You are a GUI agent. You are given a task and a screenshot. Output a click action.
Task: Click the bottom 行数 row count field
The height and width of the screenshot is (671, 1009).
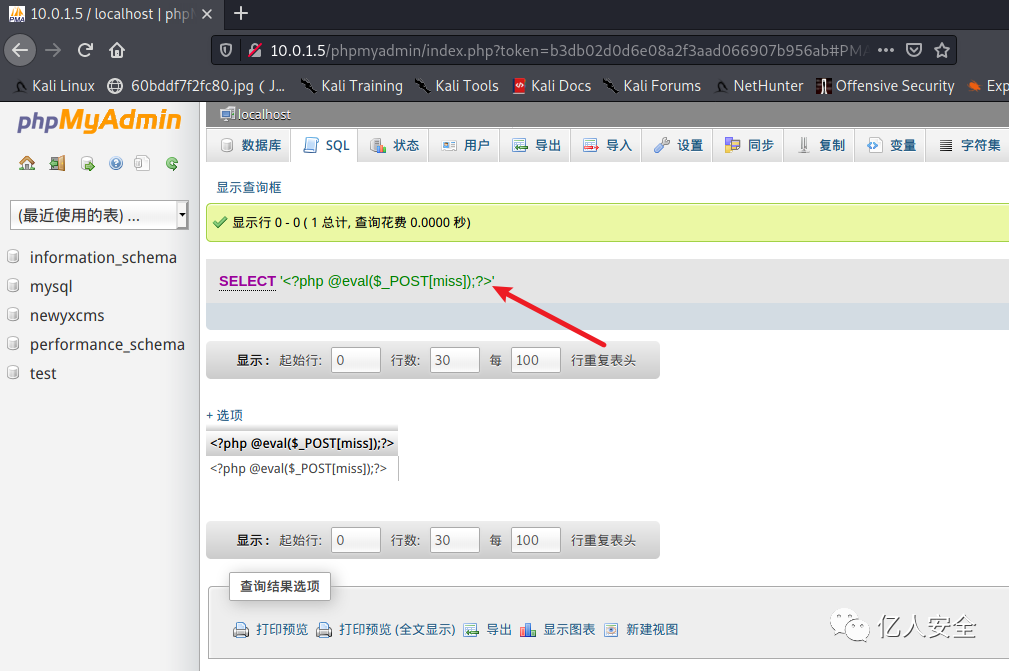455,540
